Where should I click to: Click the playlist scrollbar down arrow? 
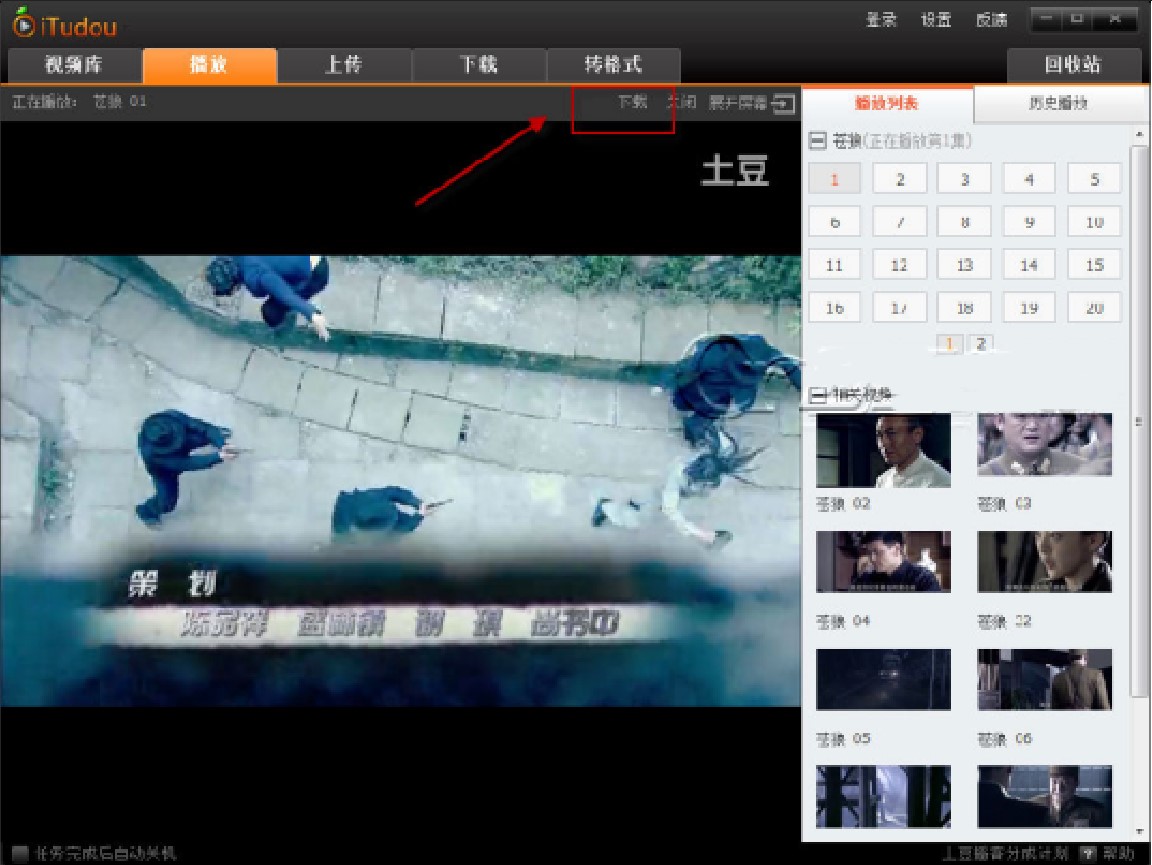[1140, 832]
